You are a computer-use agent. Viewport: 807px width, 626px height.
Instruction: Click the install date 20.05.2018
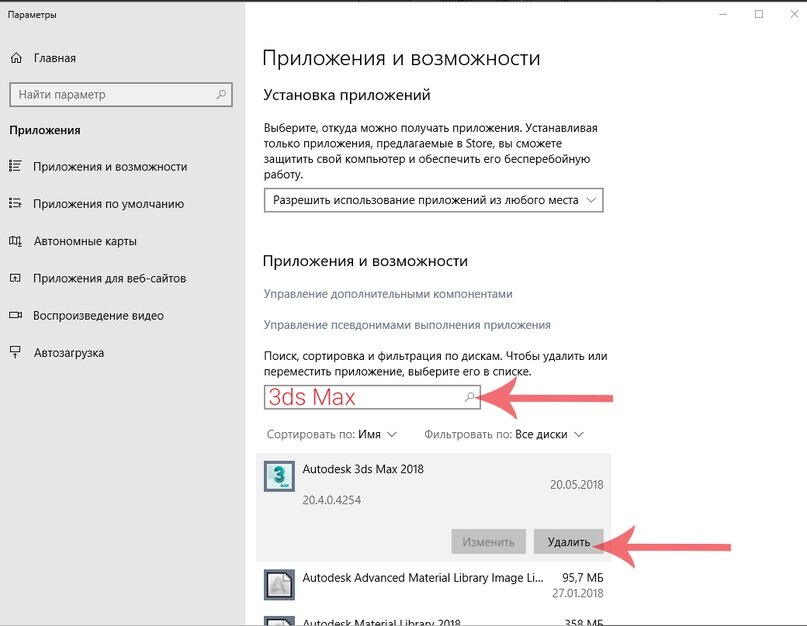576,484
